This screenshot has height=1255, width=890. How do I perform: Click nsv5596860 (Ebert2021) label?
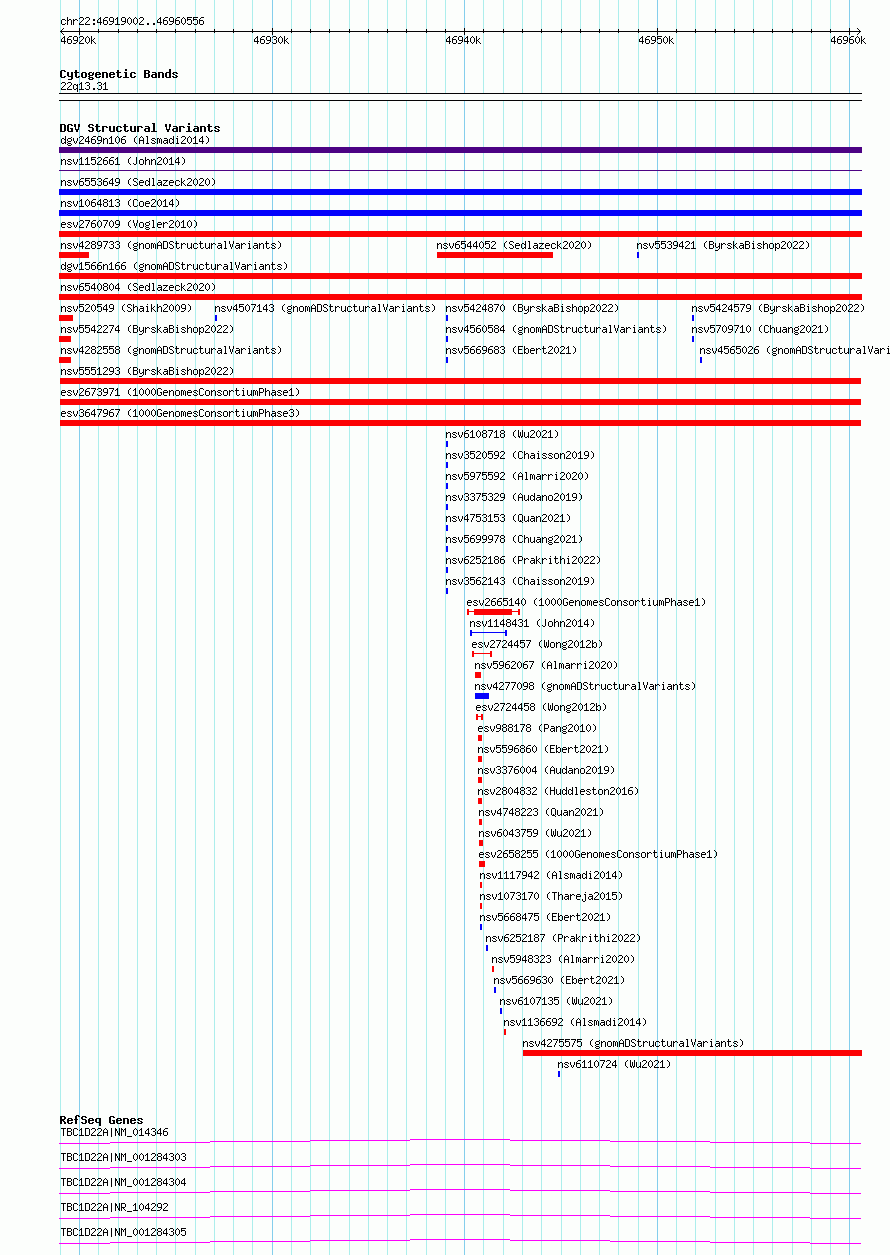click(x=543, y=750)
